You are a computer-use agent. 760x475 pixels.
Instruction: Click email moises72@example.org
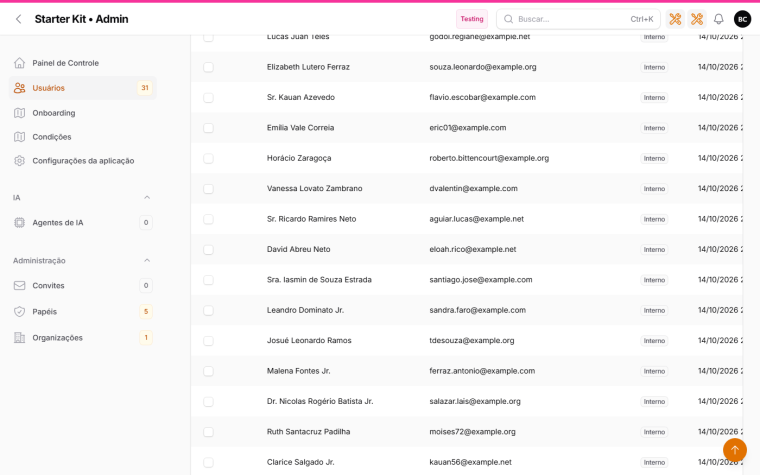coord(473,432)
